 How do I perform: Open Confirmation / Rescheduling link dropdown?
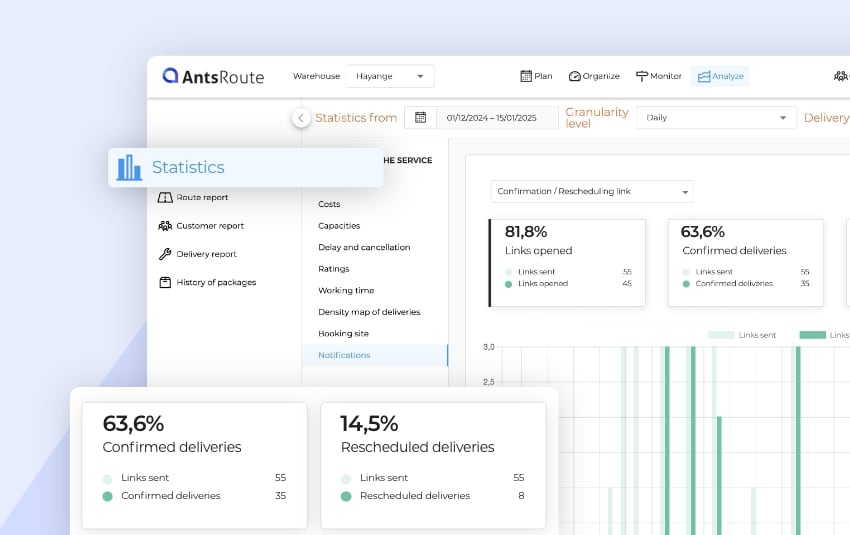[592, 191]
